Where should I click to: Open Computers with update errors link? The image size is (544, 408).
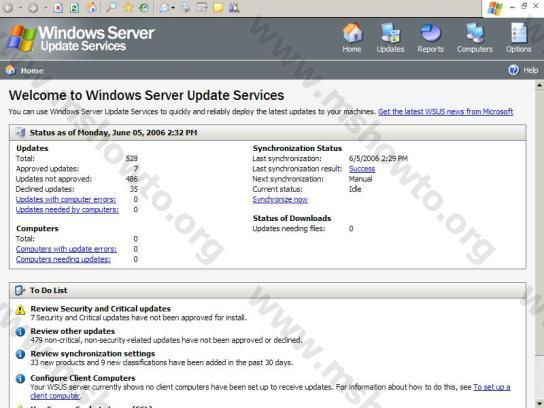(66, 249)
